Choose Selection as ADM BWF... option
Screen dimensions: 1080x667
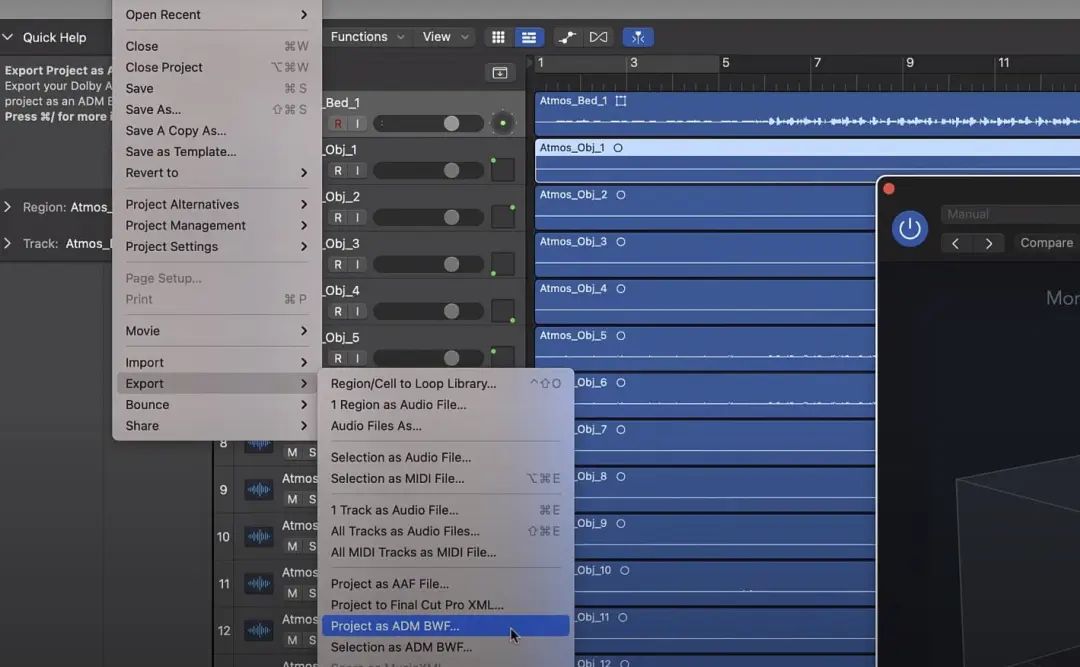[446, 647]
